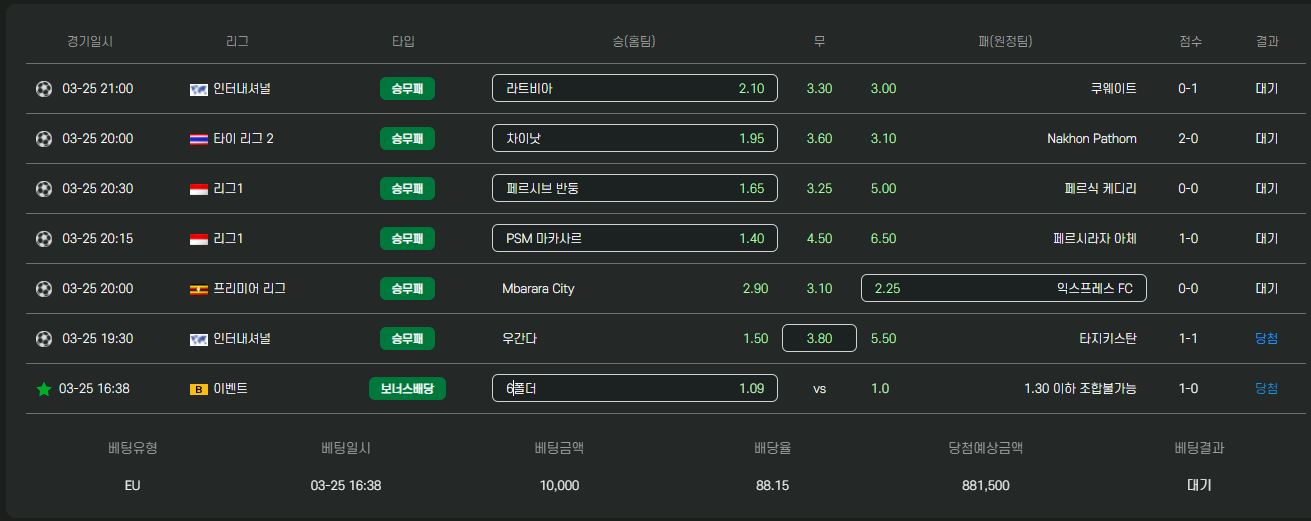Select the 라트비아 home win odds box
1311x521 pixels.
[x=635, y=88]
